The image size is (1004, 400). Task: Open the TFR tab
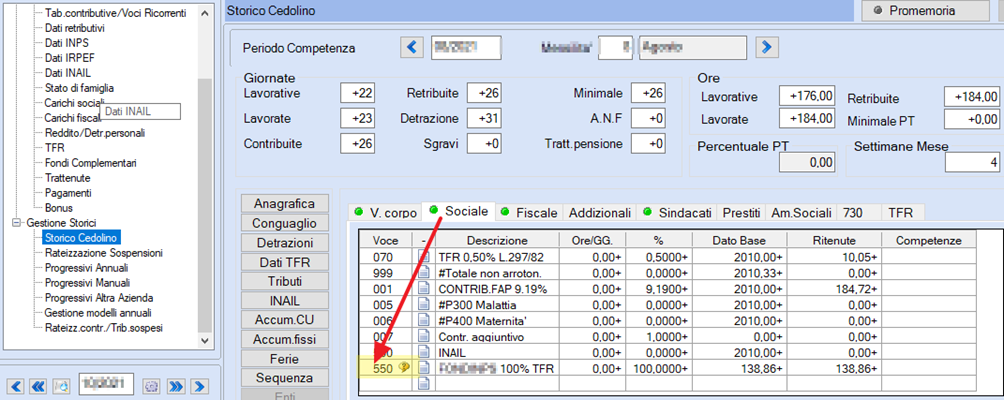click(x=900, y=212)
